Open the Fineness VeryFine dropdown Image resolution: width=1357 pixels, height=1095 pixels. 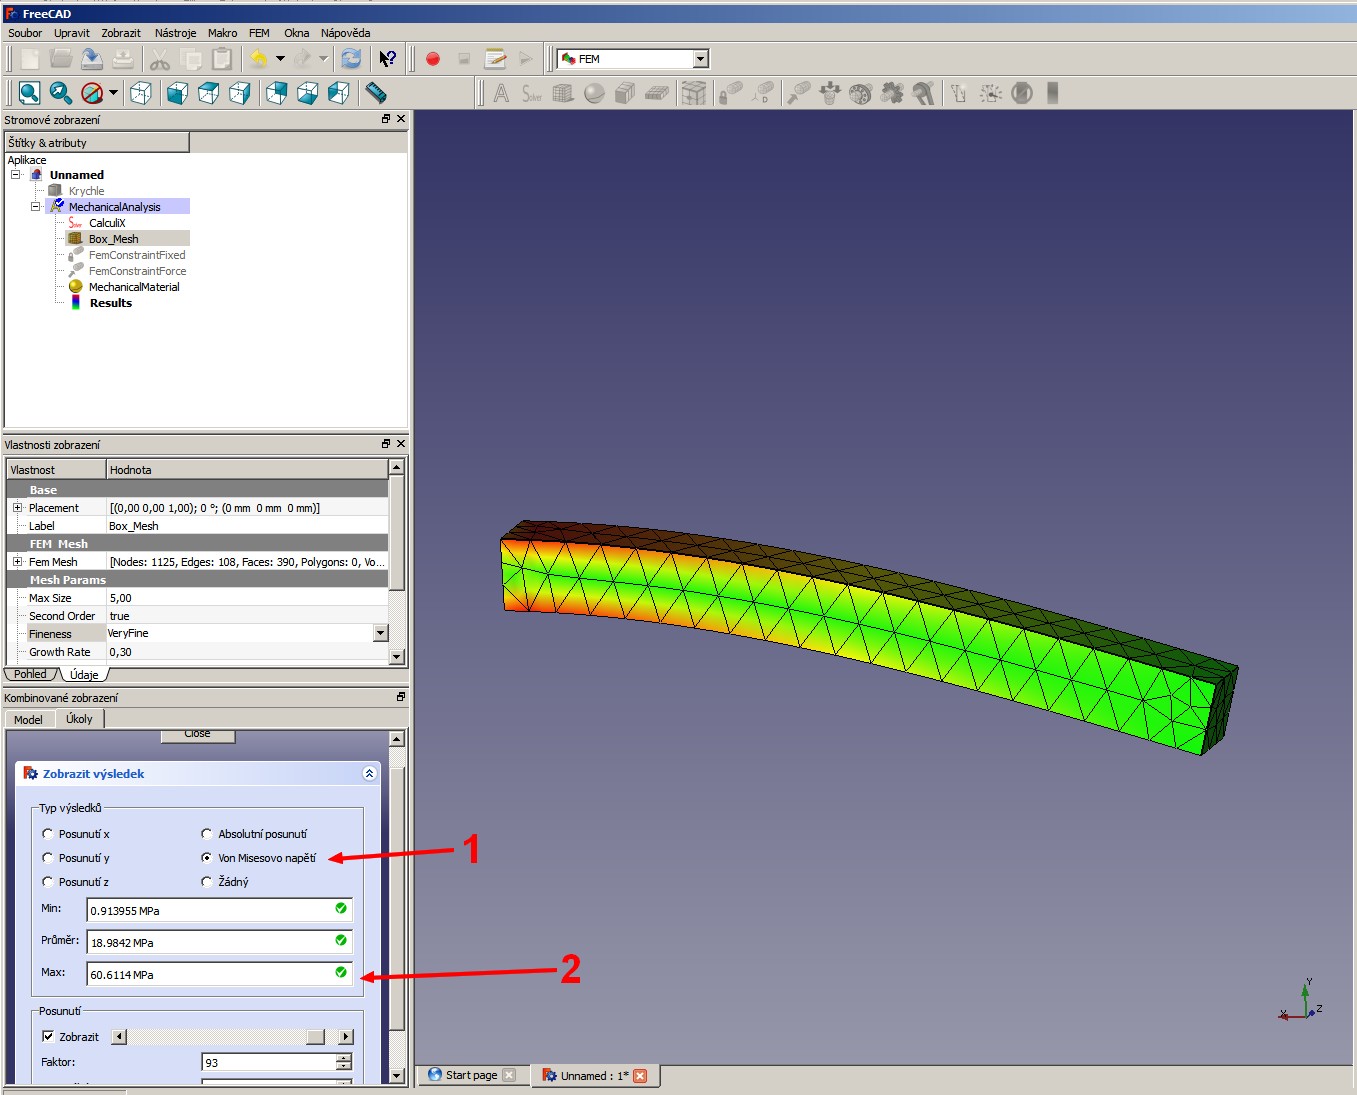click(x=380, y=633)
